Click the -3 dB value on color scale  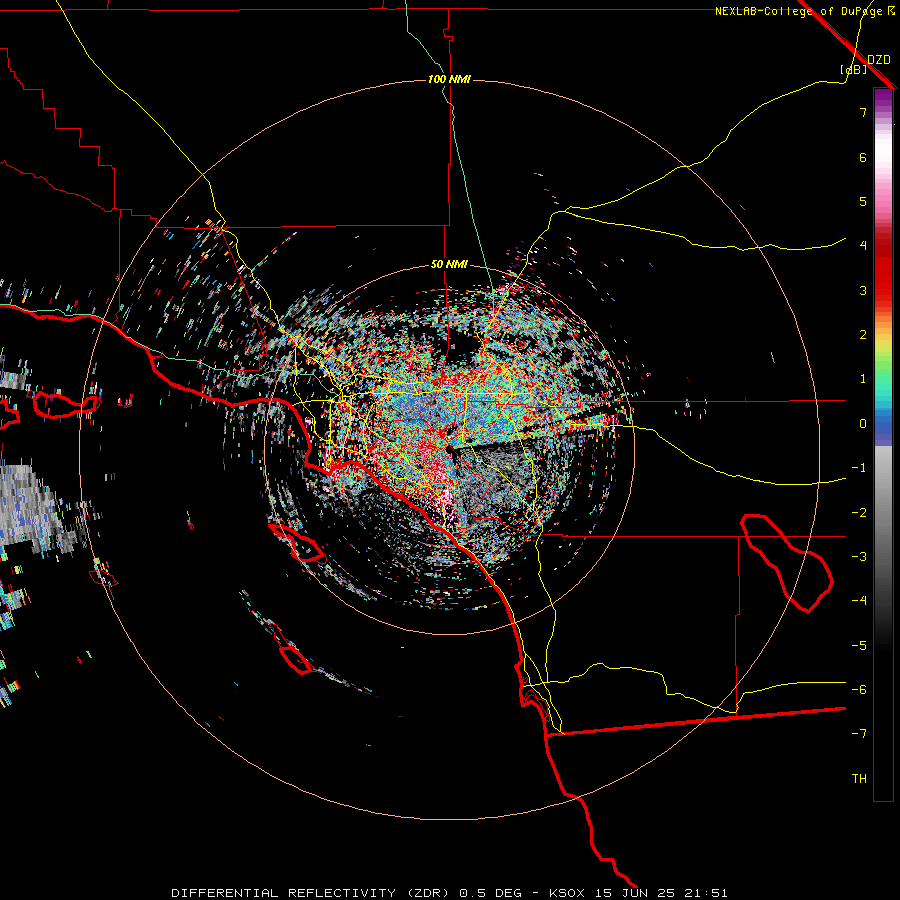pyautogui.click(x=859, y=557)
